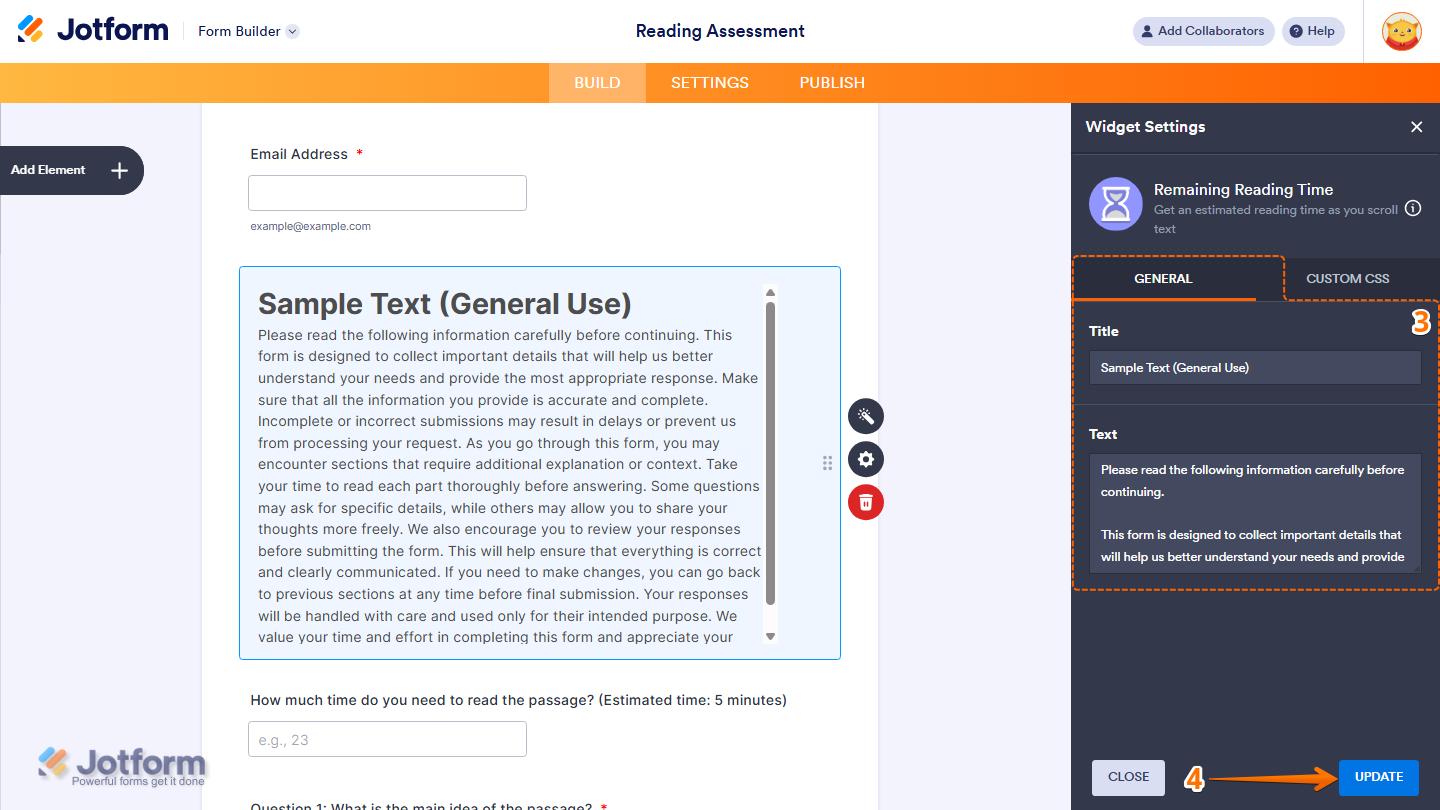The width and height of the screenshot is (1440, 810).
Task: Switch to the PUBLISH tab
Action: (x=831, y=82)
